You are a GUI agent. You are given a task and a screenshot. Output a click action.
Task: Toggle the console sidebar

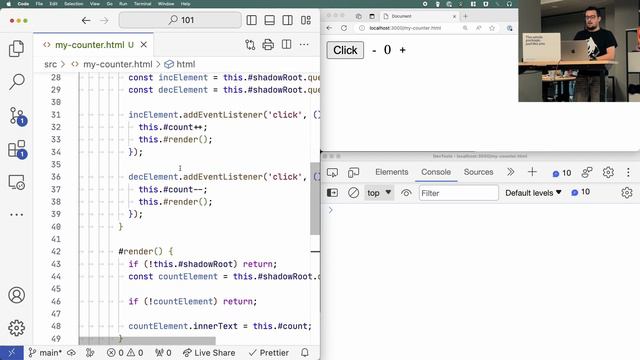(x=332, y=193)
